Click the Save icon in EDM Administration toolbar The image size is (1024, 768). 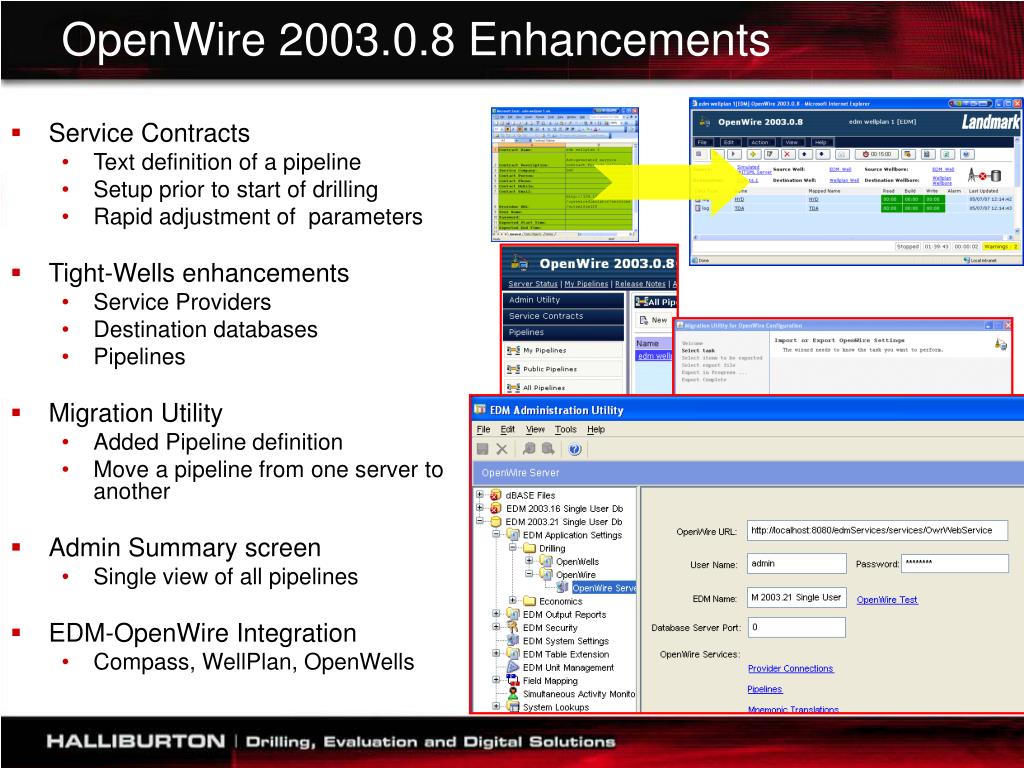[483, 449]
